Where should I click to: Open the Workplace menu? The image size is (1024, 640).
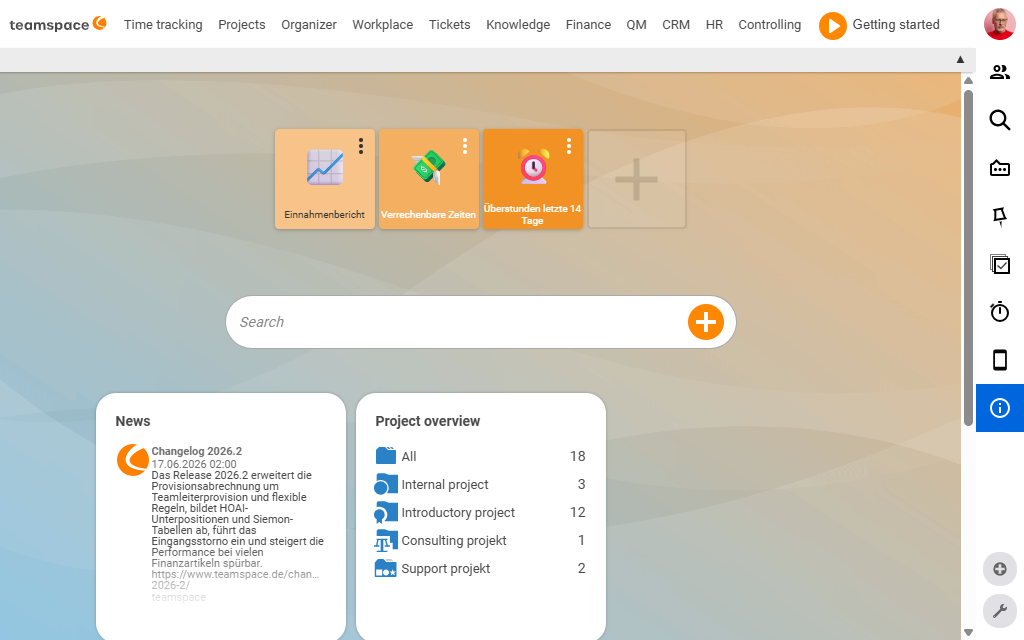point(383,25)
